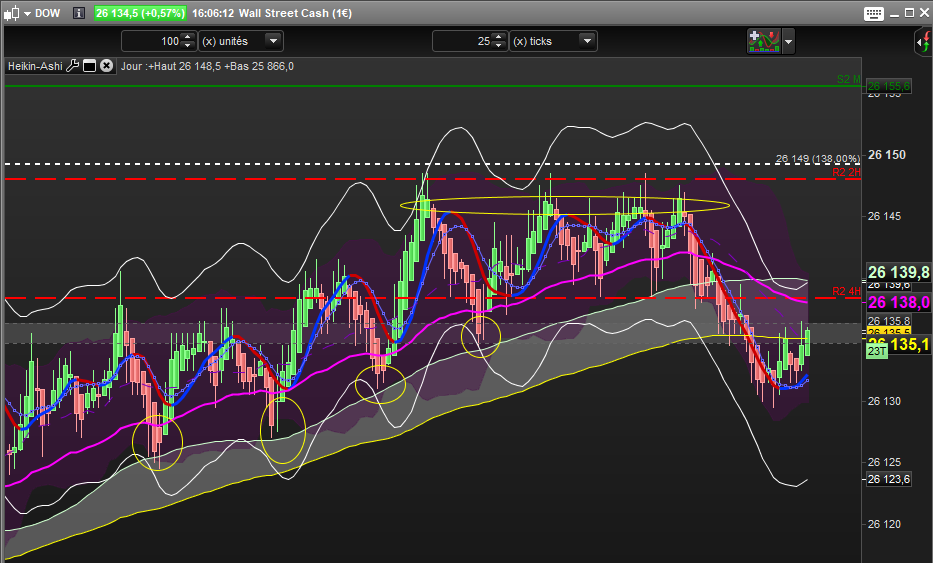Click the green price change box 26 134,5
The width and height of the screenshot is (933, 563).
point(140,13)
